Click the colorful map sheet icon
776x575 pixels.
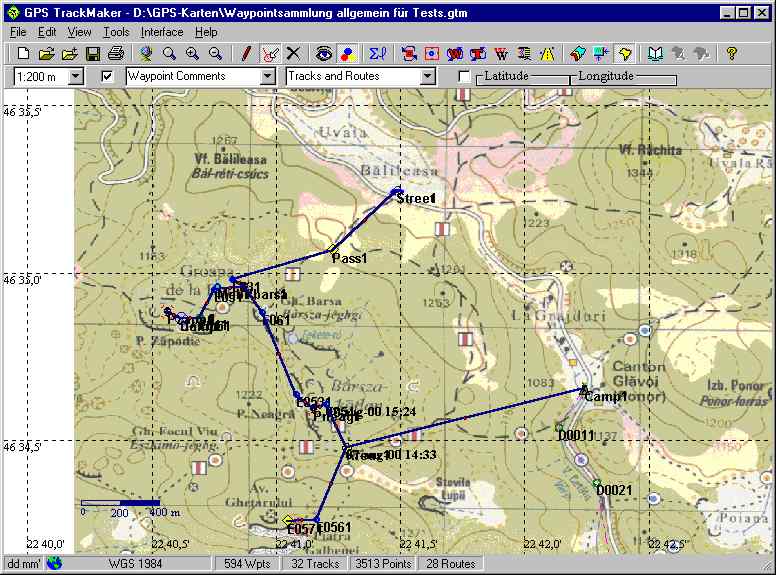pyautogui.click(x=578, y=53)
